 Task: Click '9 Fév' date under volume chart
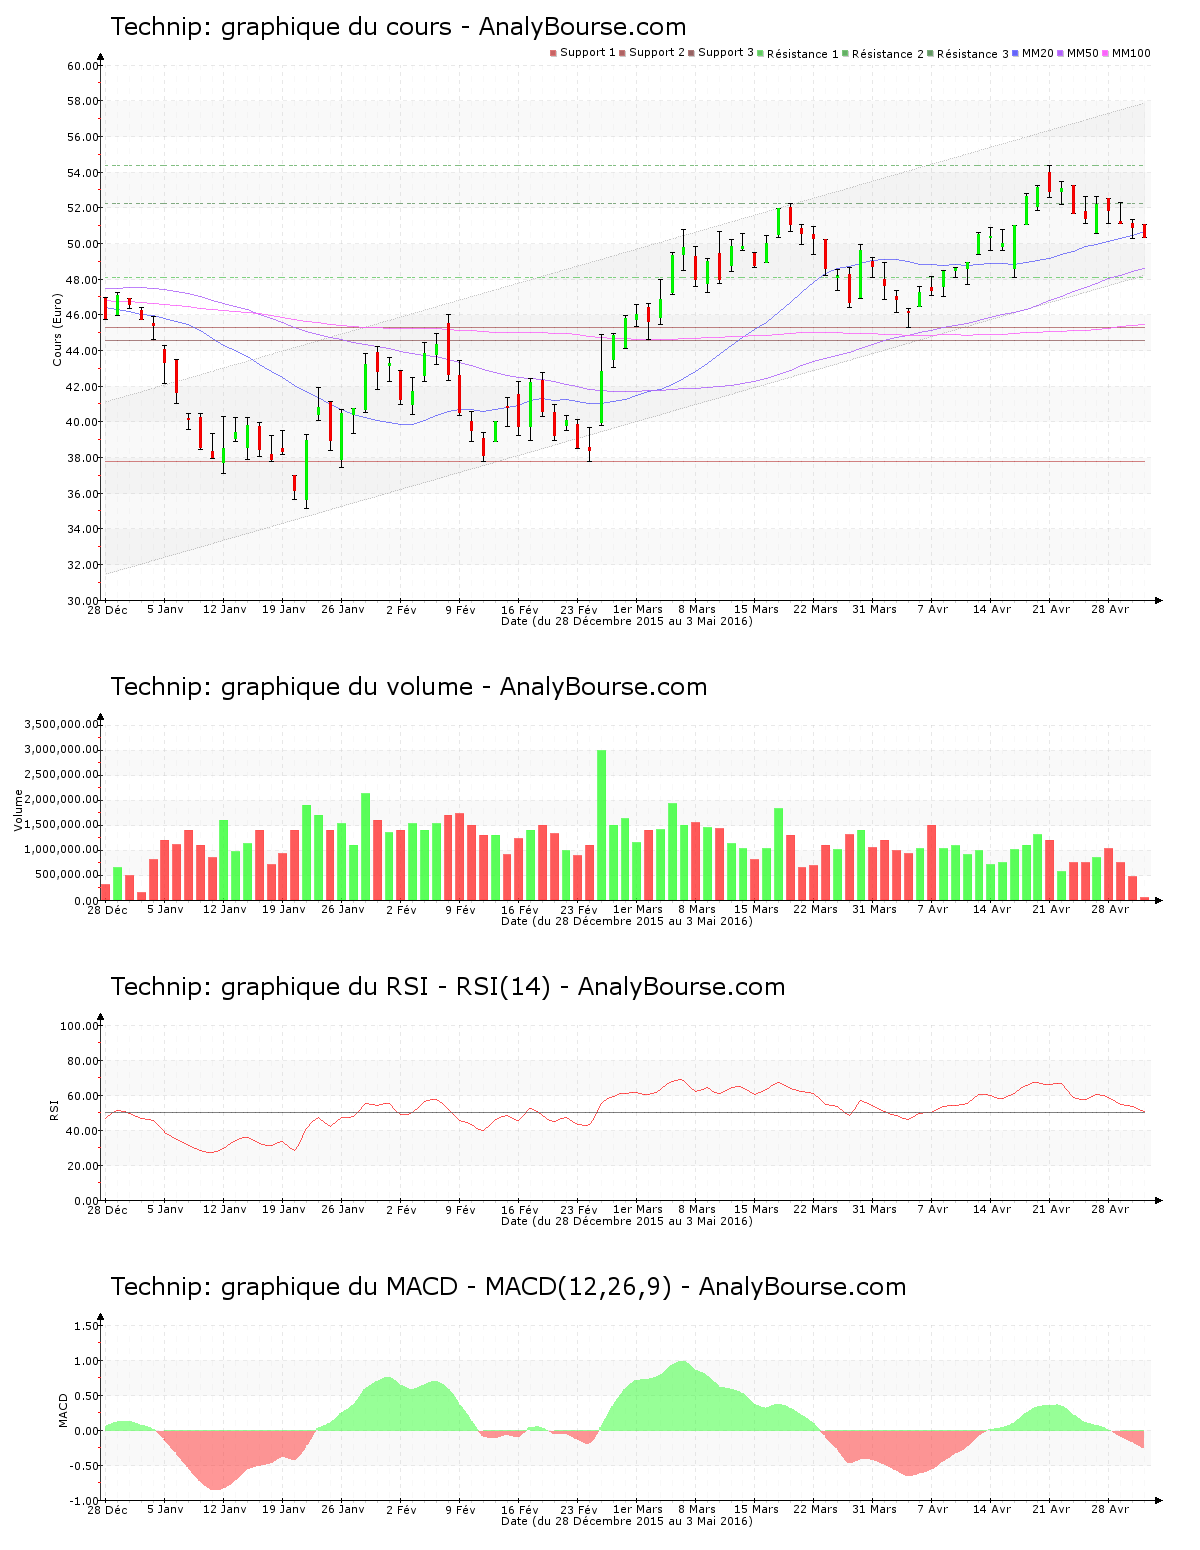pos(460,909)
